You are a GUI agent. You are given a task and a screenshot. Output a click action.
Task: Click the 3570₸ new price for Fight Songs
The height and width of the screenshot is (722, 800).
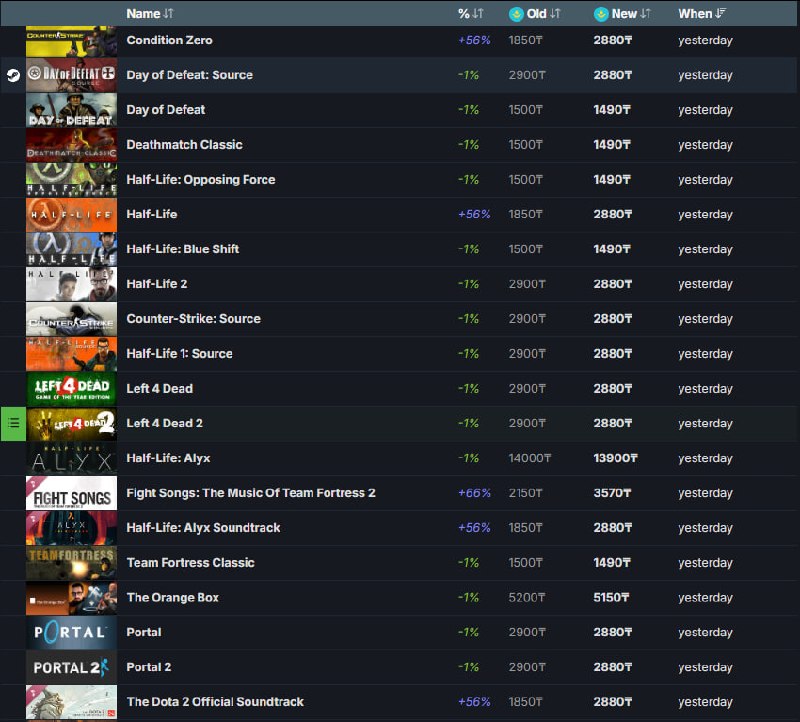[612, 493]
